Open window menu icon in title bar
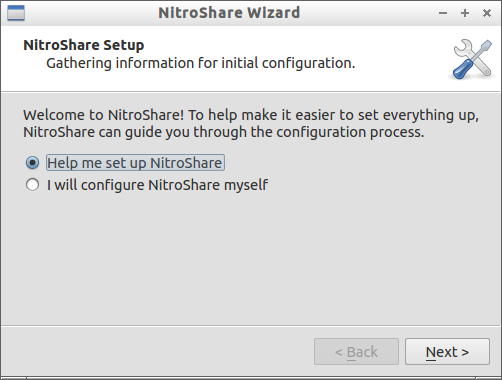This screenshot has height=380, width=502. (x=16, y=13)
